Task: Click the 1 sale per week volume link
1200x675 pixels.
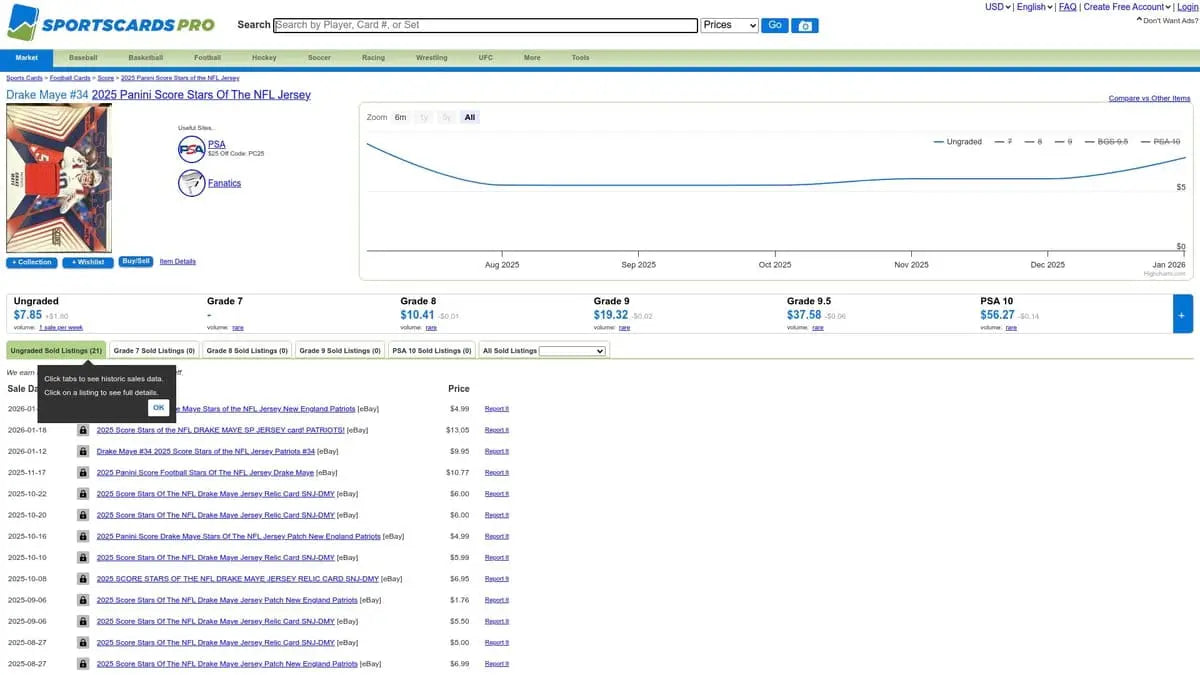Action: 61,327
